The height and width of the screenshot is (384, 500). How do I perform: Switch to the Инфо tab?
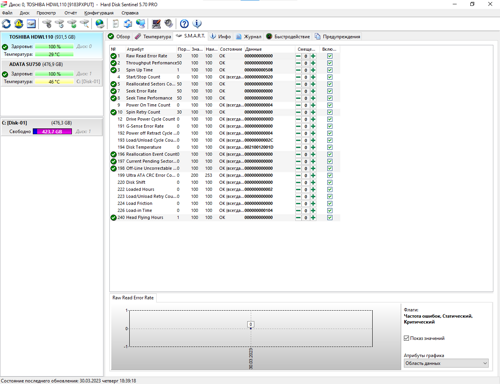tap(220, 36)
